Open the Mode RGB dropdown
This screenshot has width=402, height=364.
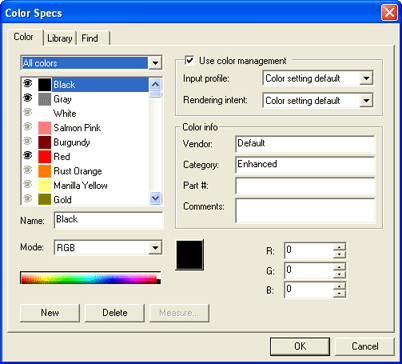pyautogui.click(x=155, y=248)
